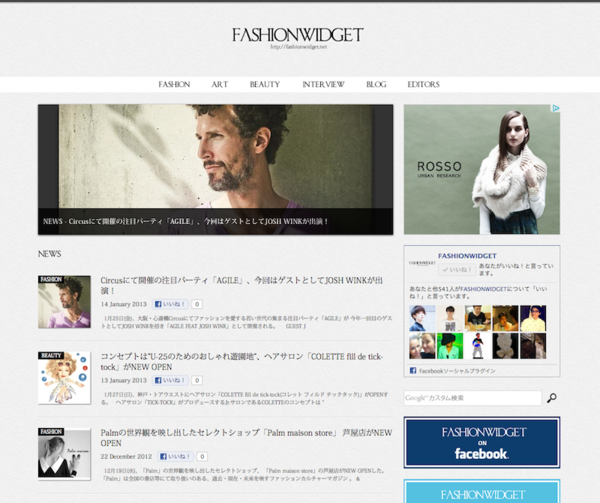The width and height of the screenshot is (600, 503).
Task: Click like count beside 22 December 2012
Action: click(202, 456)
